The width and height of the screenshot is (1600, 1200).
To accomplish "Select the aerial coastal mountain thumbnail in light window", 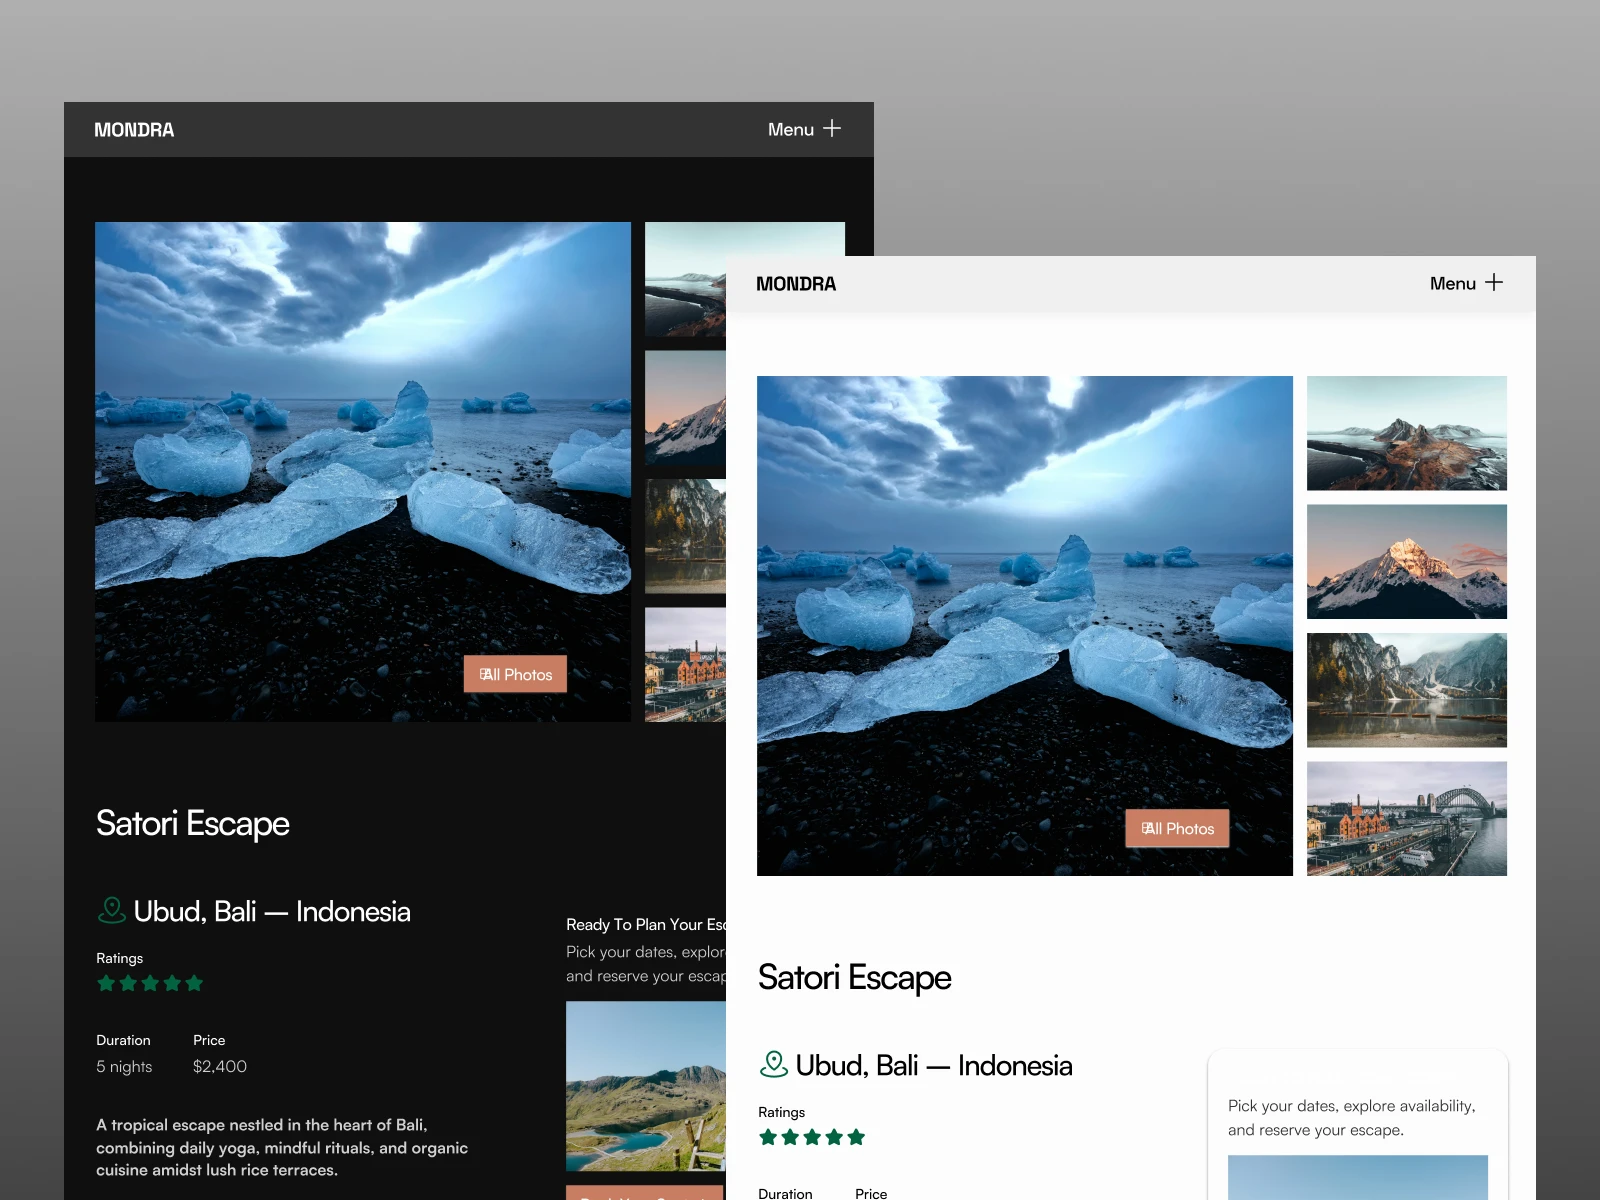I will tap(1407, 433).
